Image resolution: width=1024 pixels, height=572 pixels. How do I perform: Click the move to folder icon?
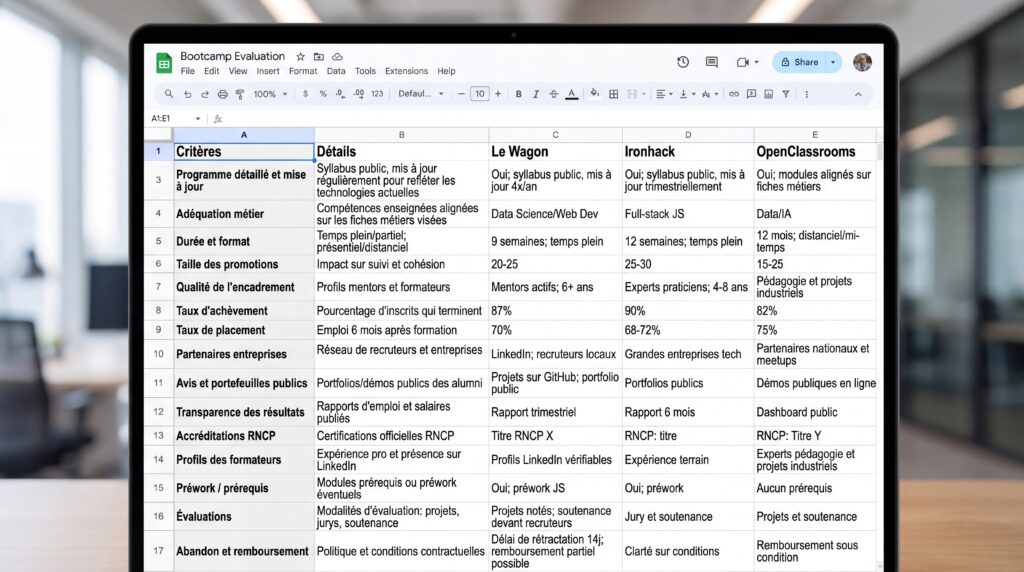(319, 57)
